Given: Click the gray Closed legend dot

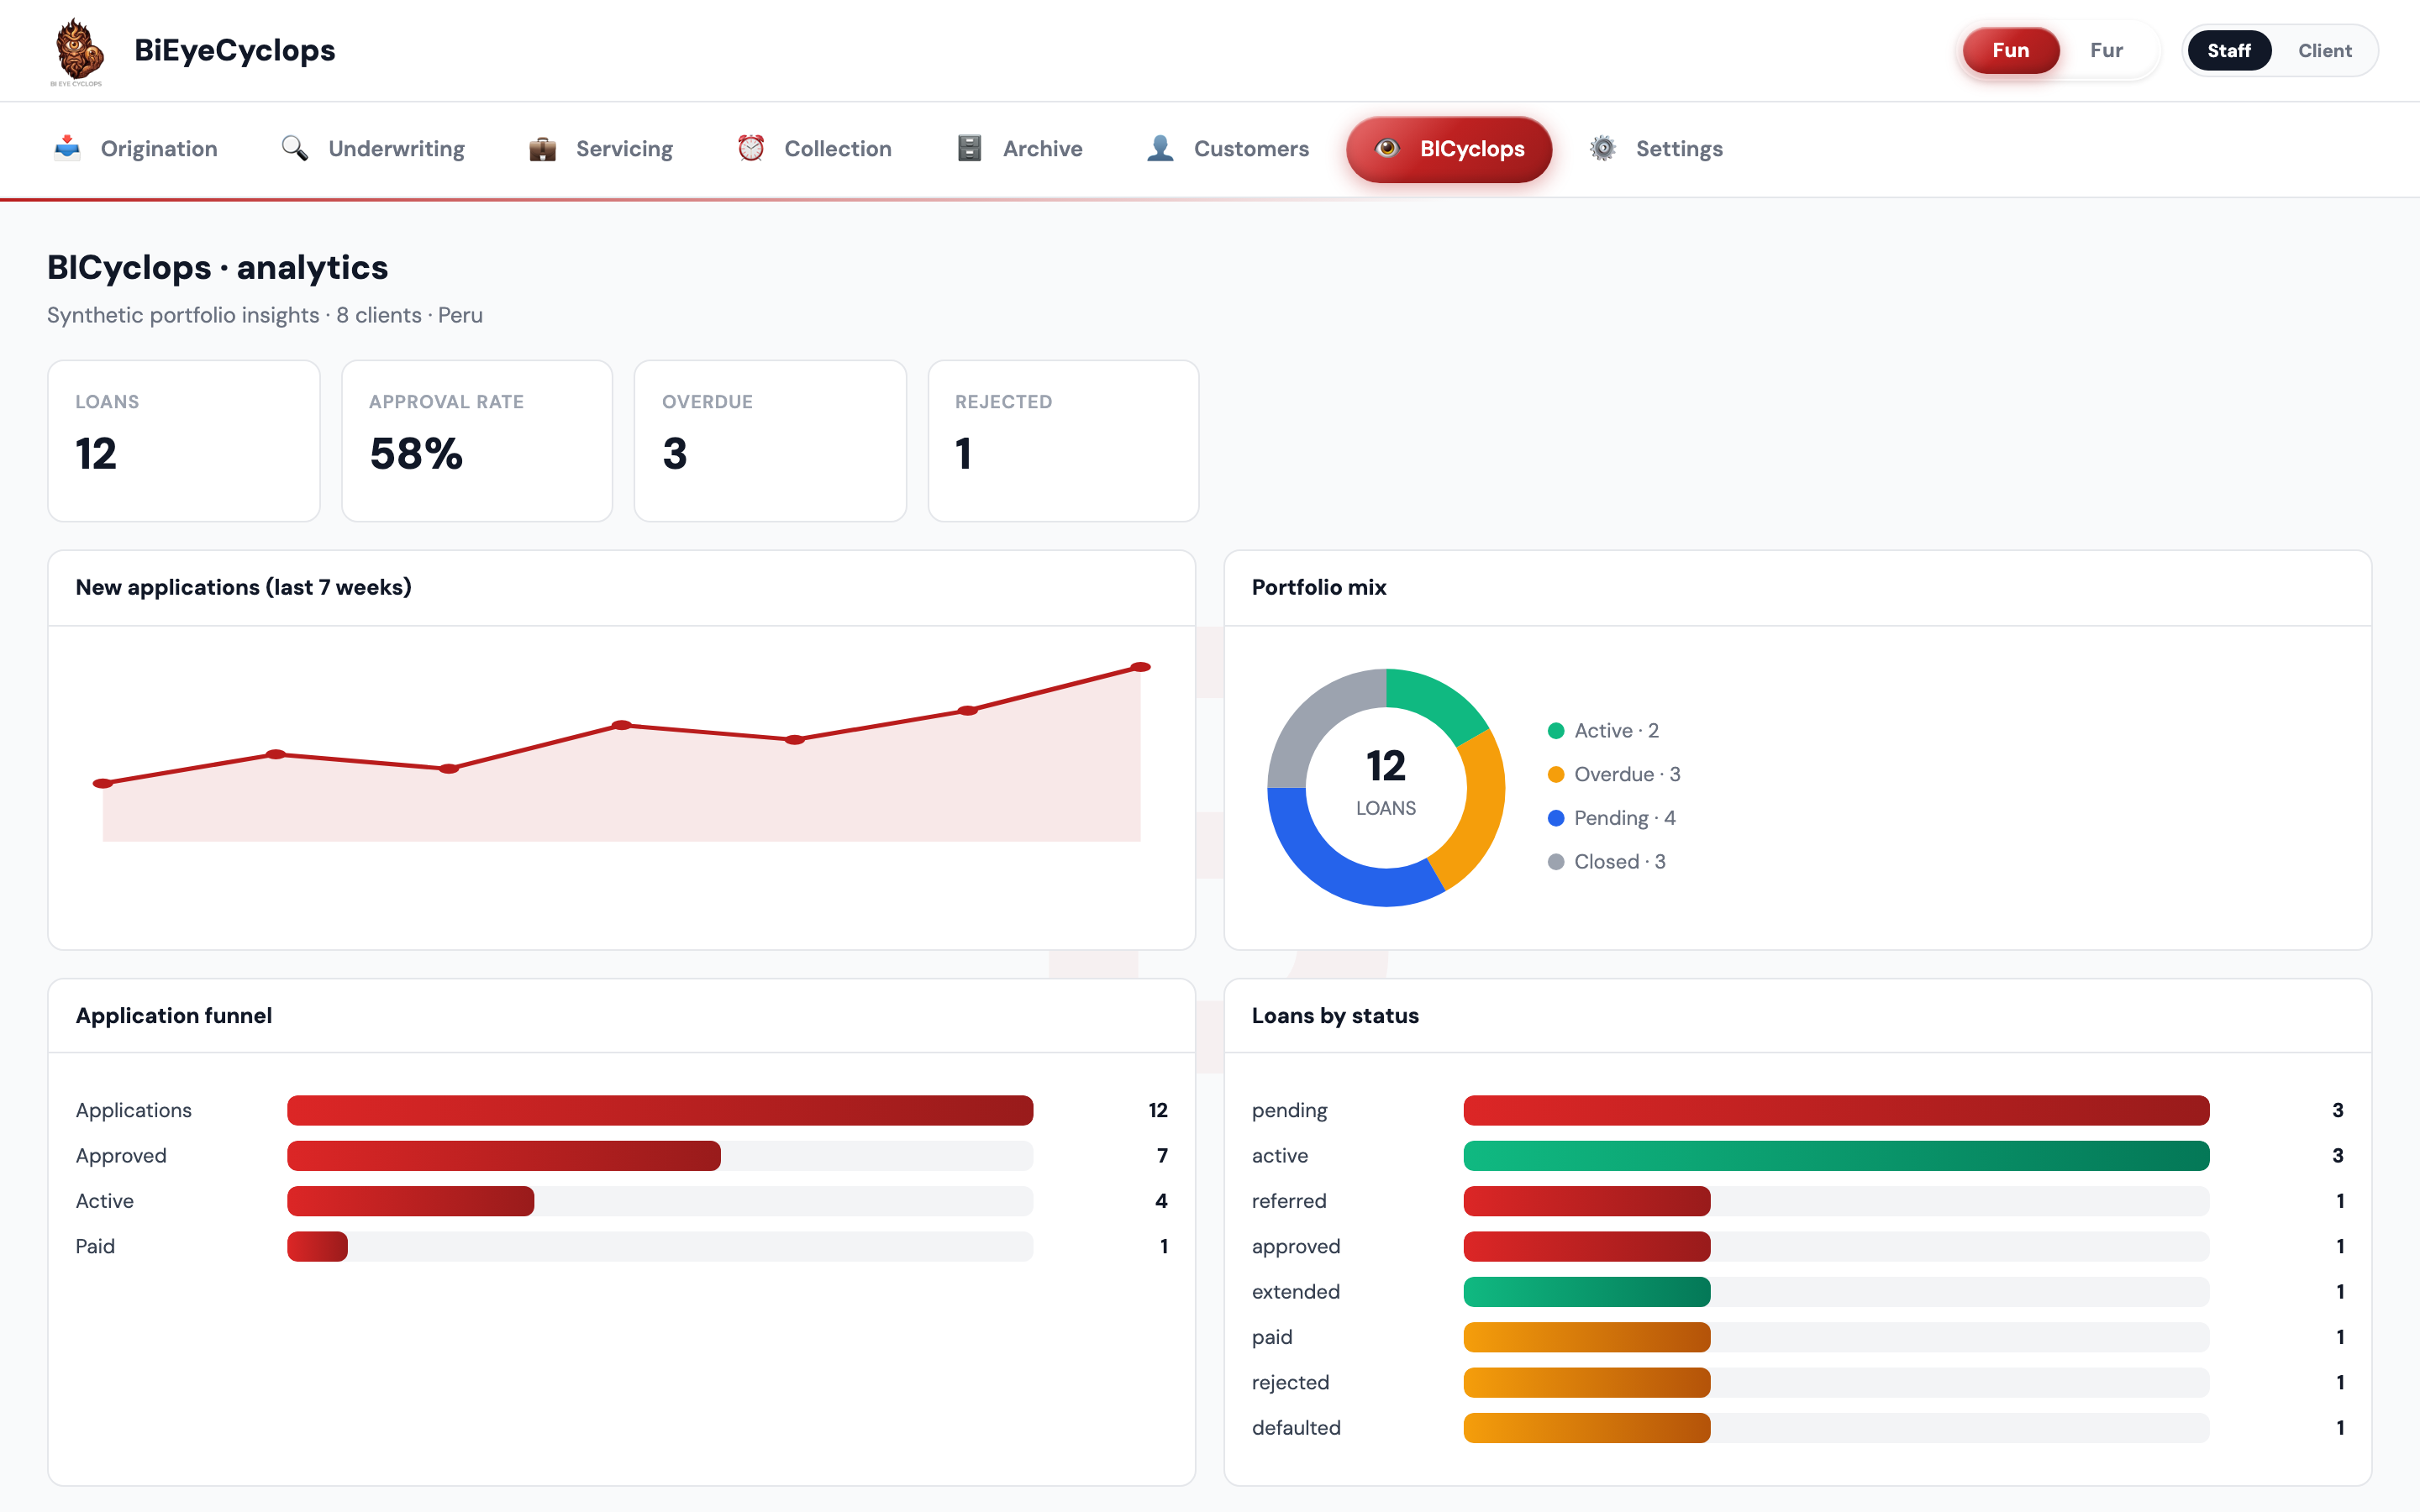Looking at the screenshot, I should coord(1556,862).
